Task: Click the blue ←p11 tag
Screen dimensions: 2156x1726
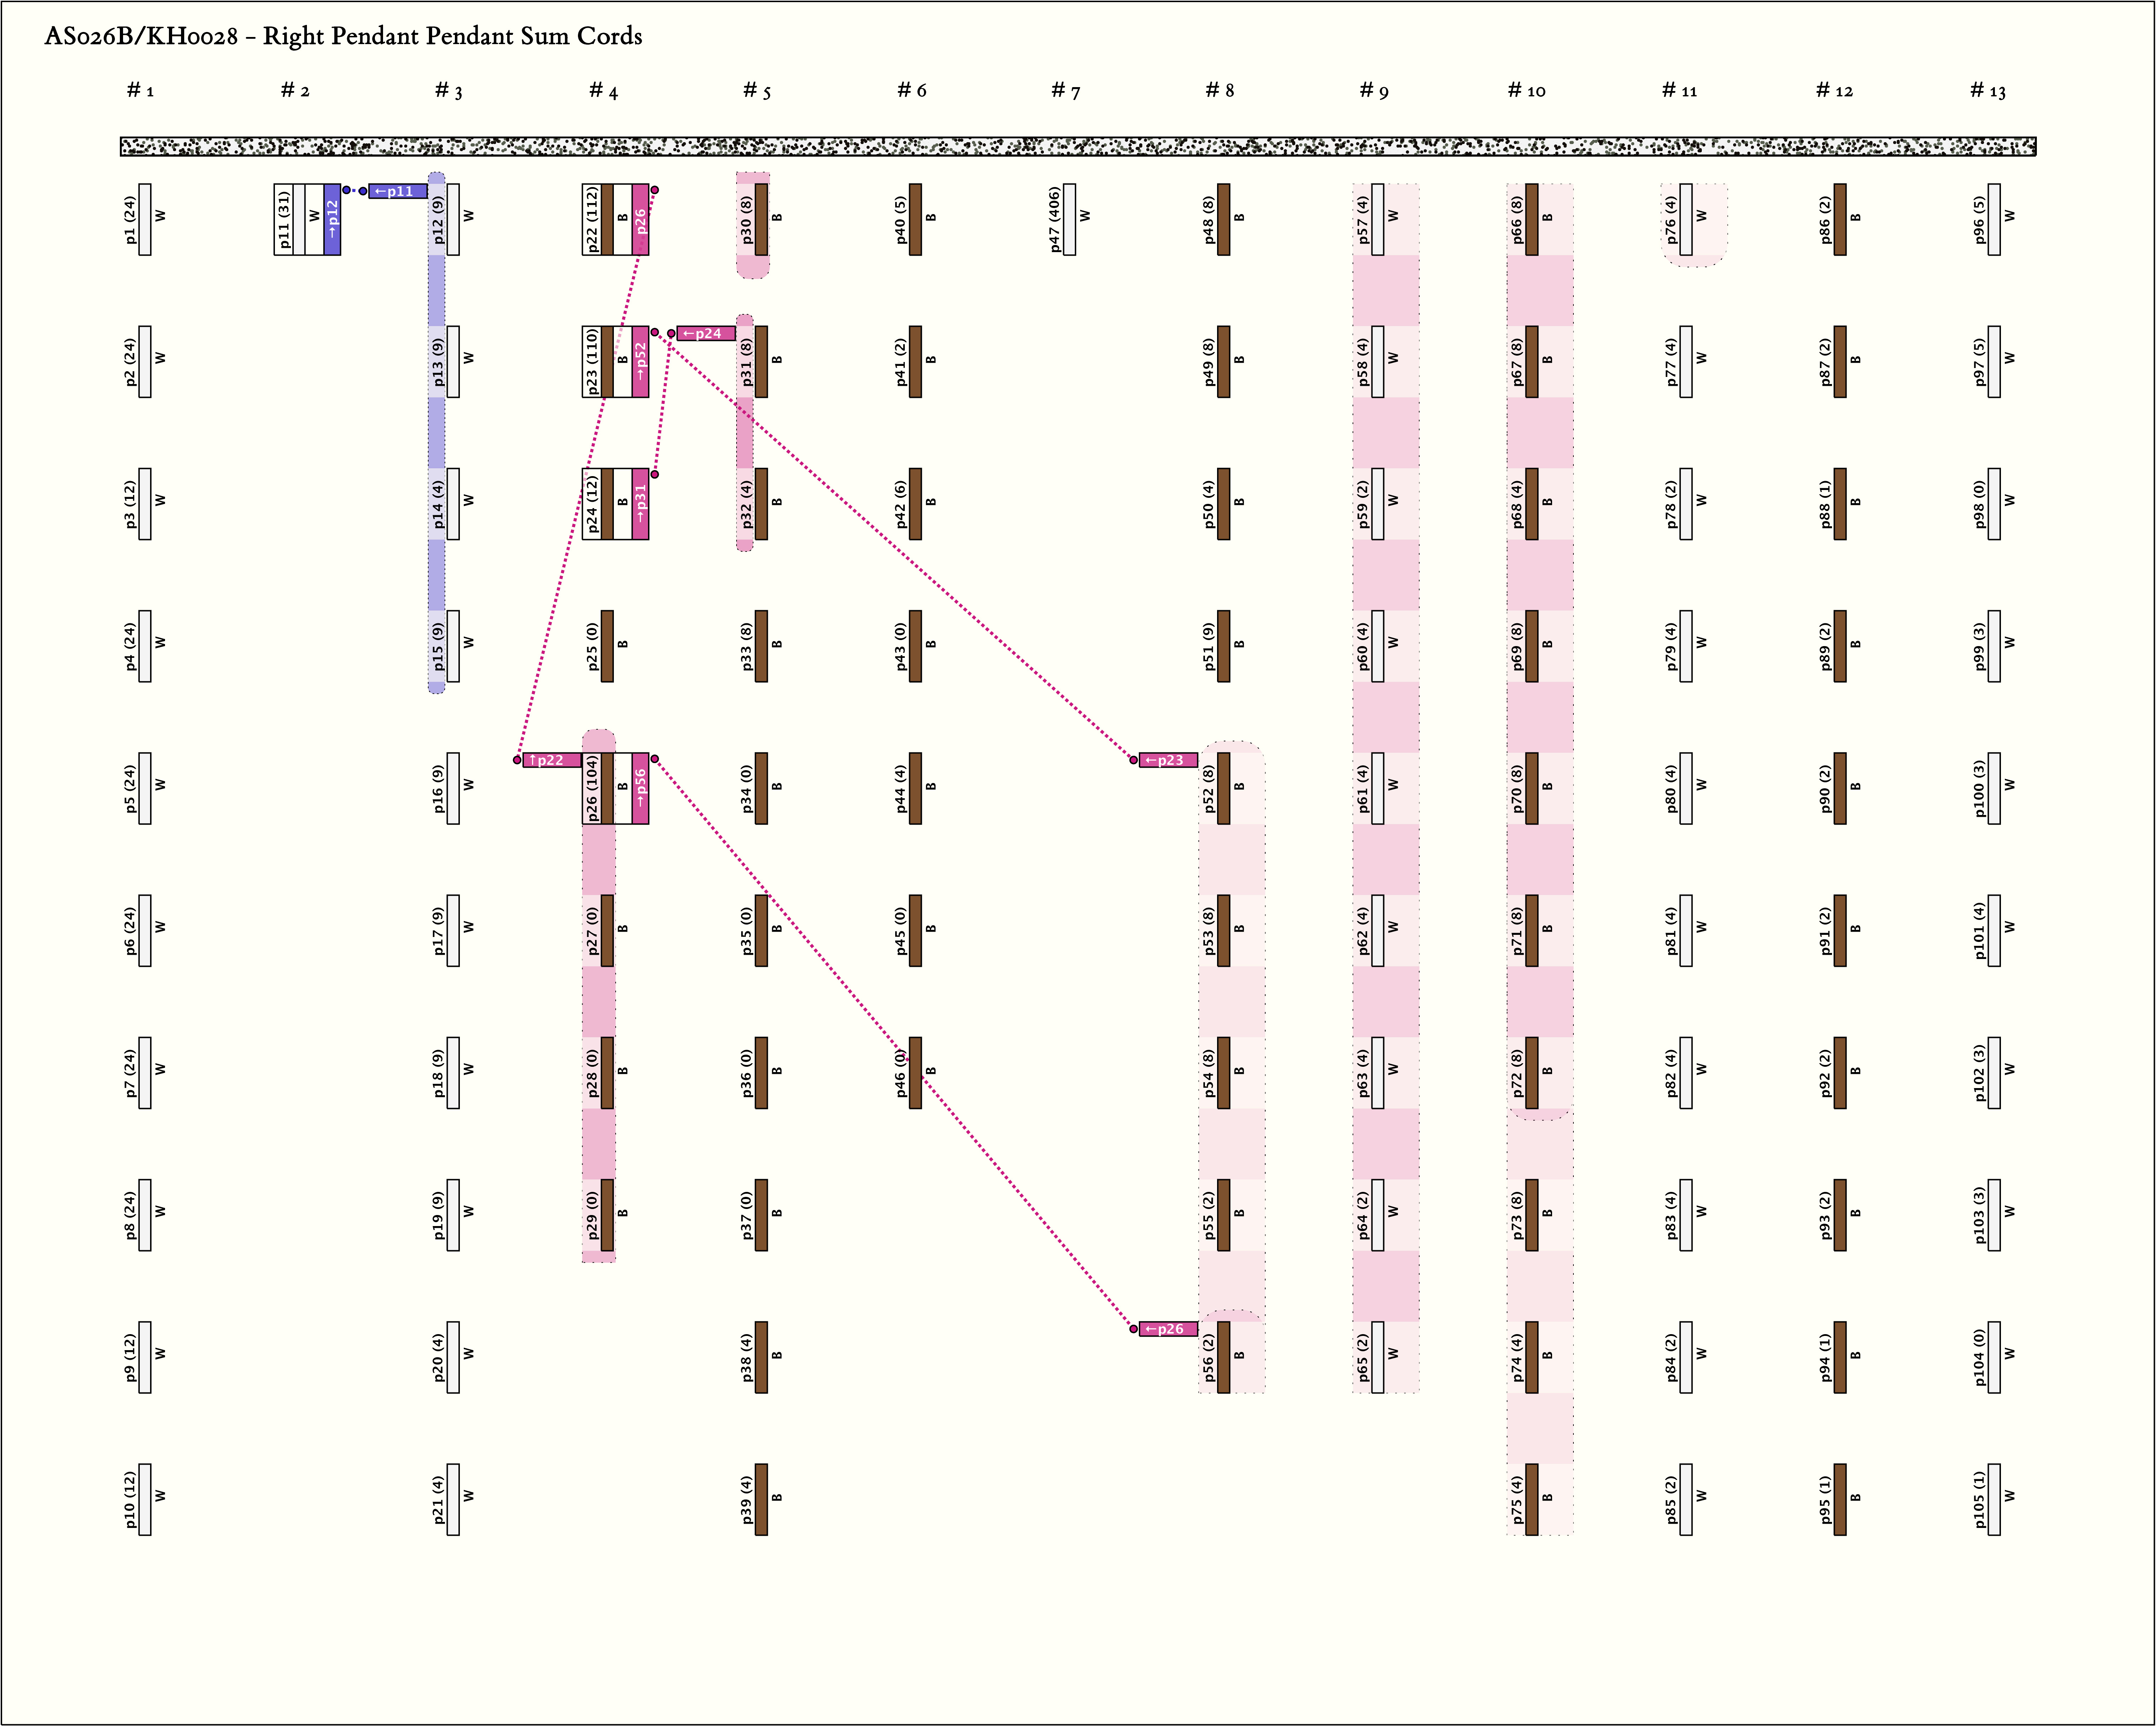Action: [398, 191]
